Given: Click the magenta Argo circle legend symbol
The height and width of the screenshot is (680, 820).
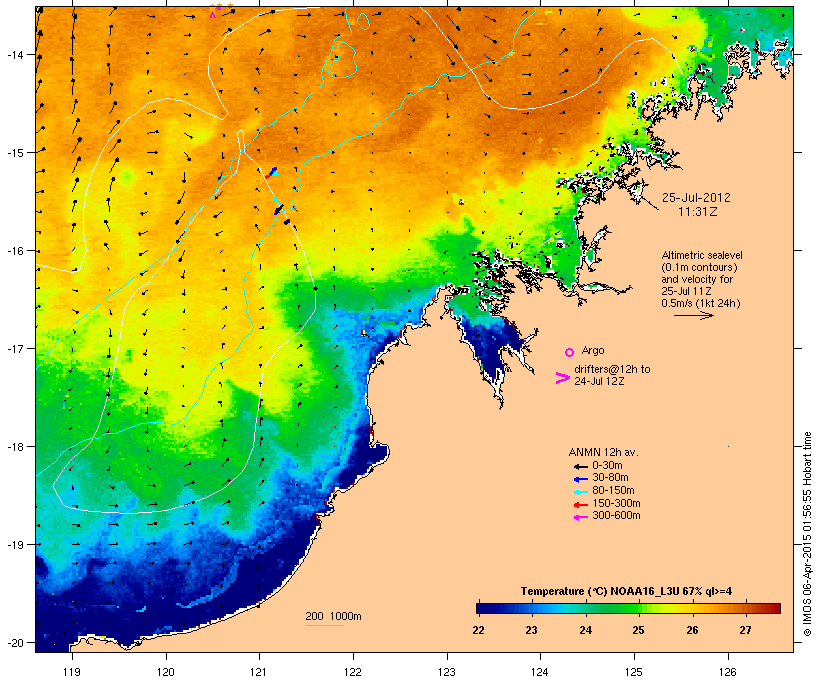Looking at the screenshot, I should pyautogui.click(x=570, y=352).
